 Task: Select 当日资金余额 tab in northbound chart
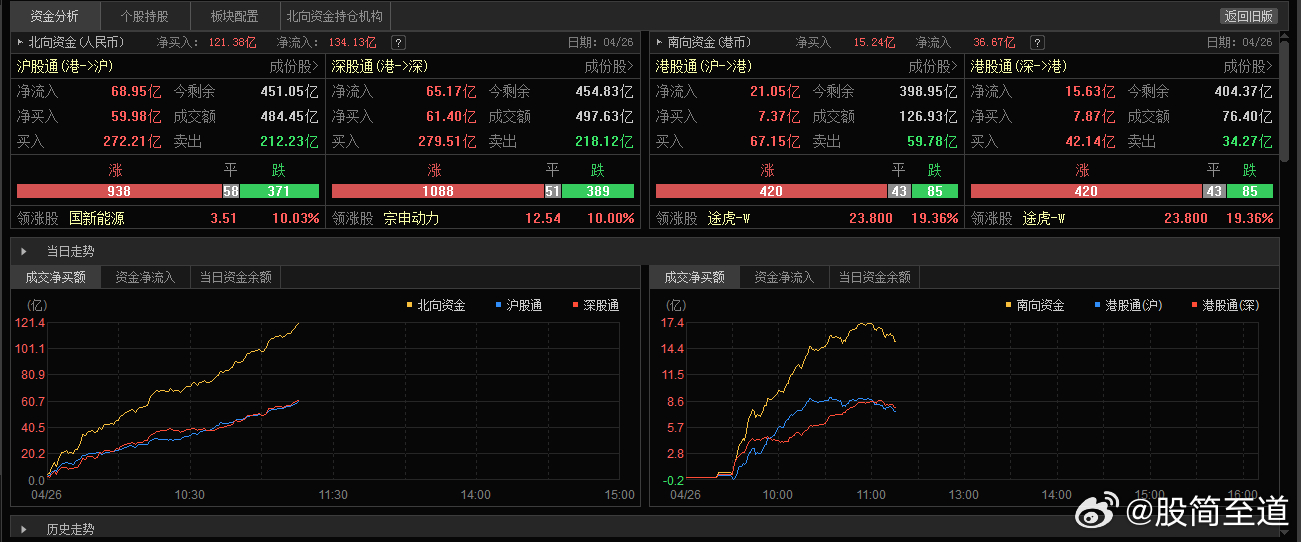tap(235, 277)
